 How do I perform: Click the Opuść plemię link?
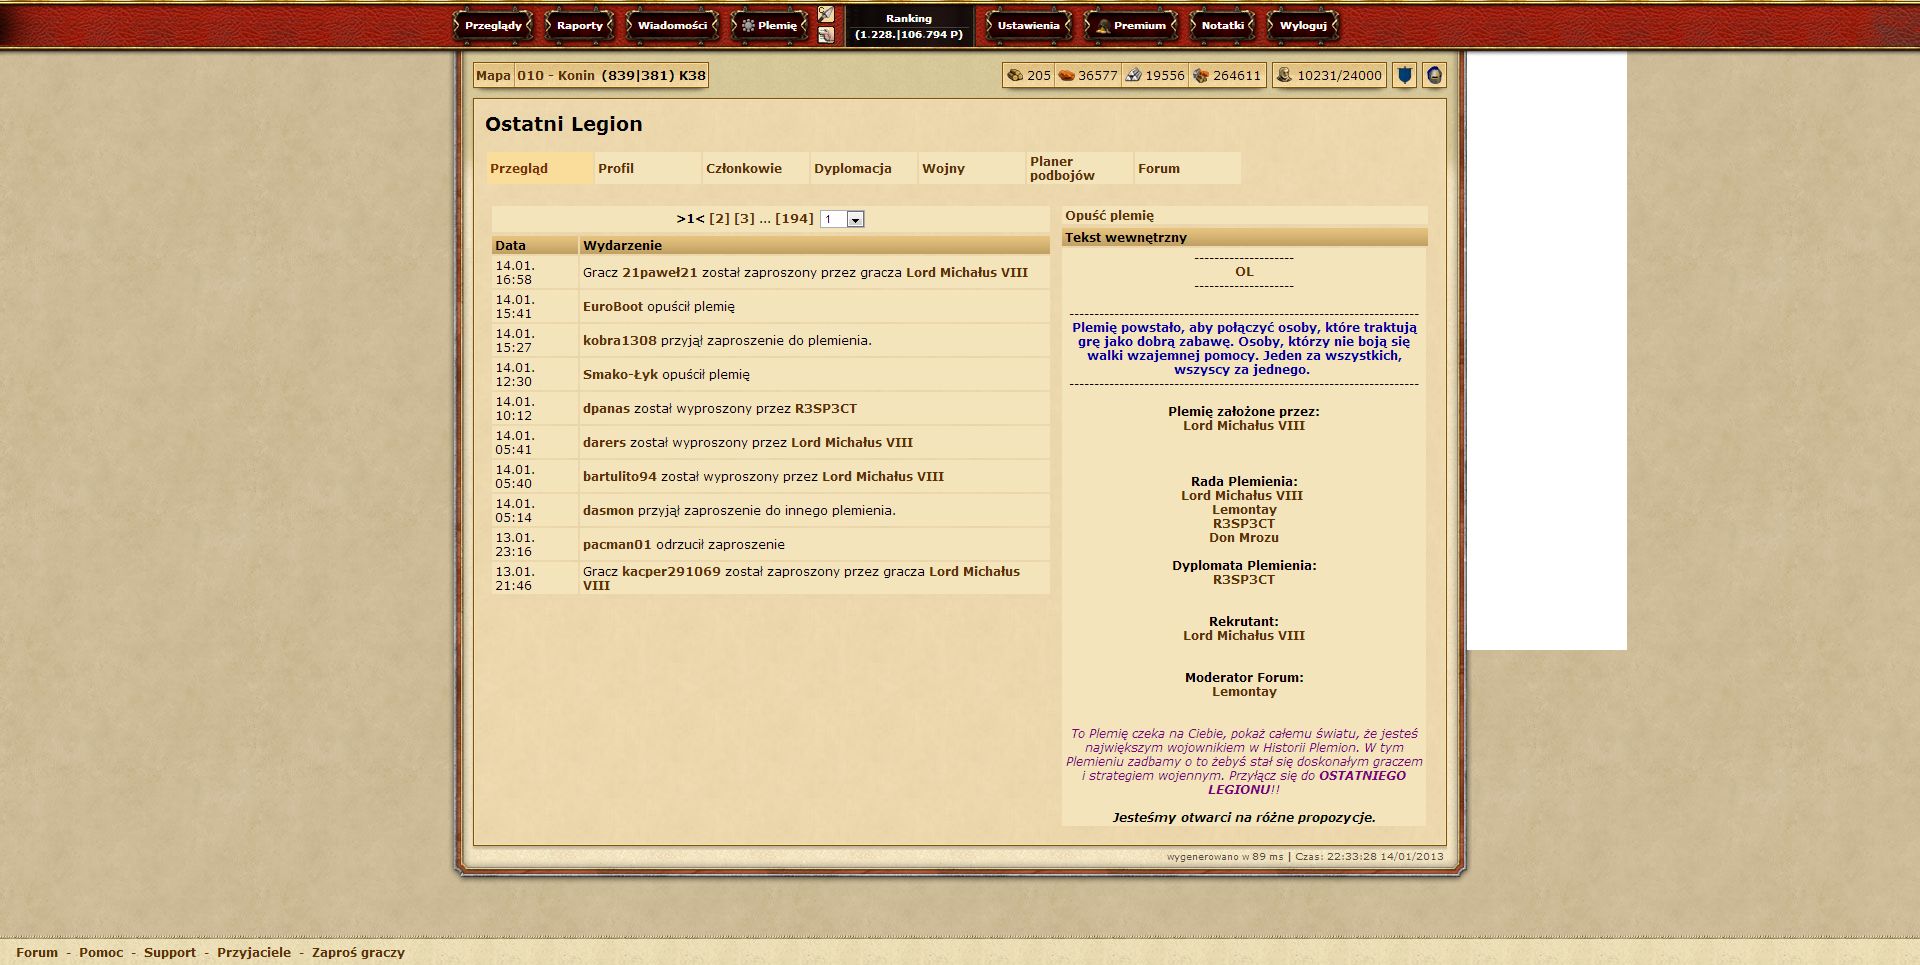1109,215
